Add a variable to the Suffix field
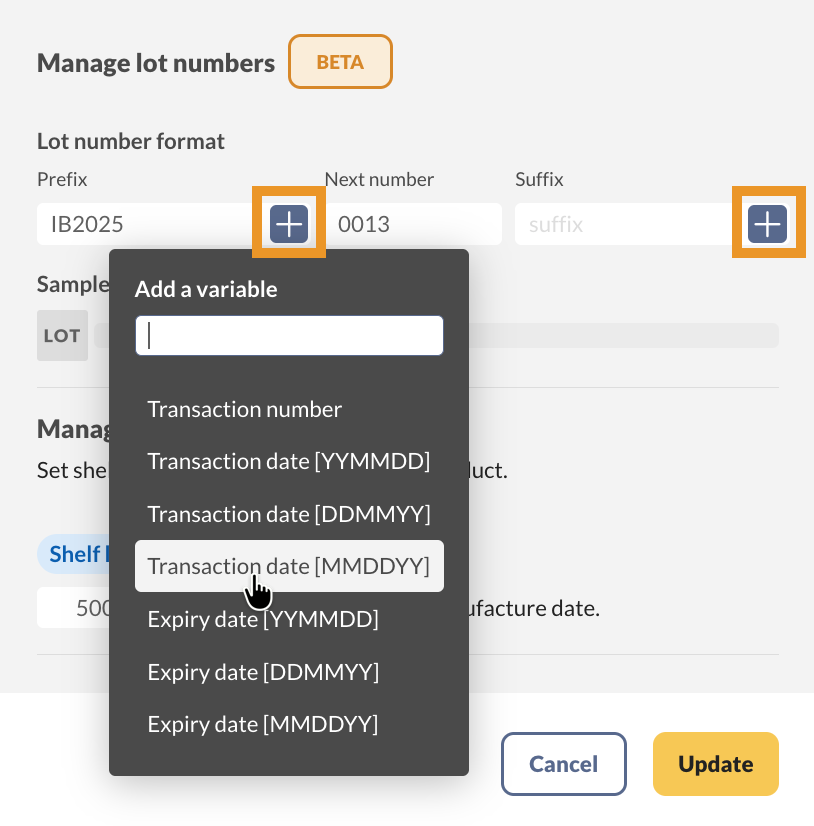This screenshot has width=814, height=826. pyautogui.click(x=768, y=223)
